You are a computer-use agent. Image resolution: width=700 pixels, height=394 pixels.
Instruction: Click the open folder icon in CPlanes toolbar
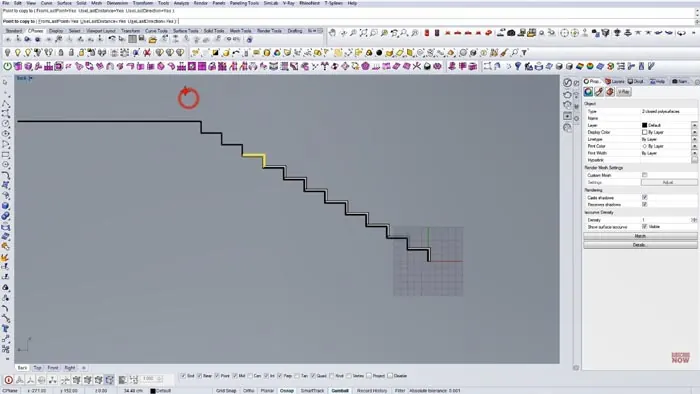[x=153, y=39]
